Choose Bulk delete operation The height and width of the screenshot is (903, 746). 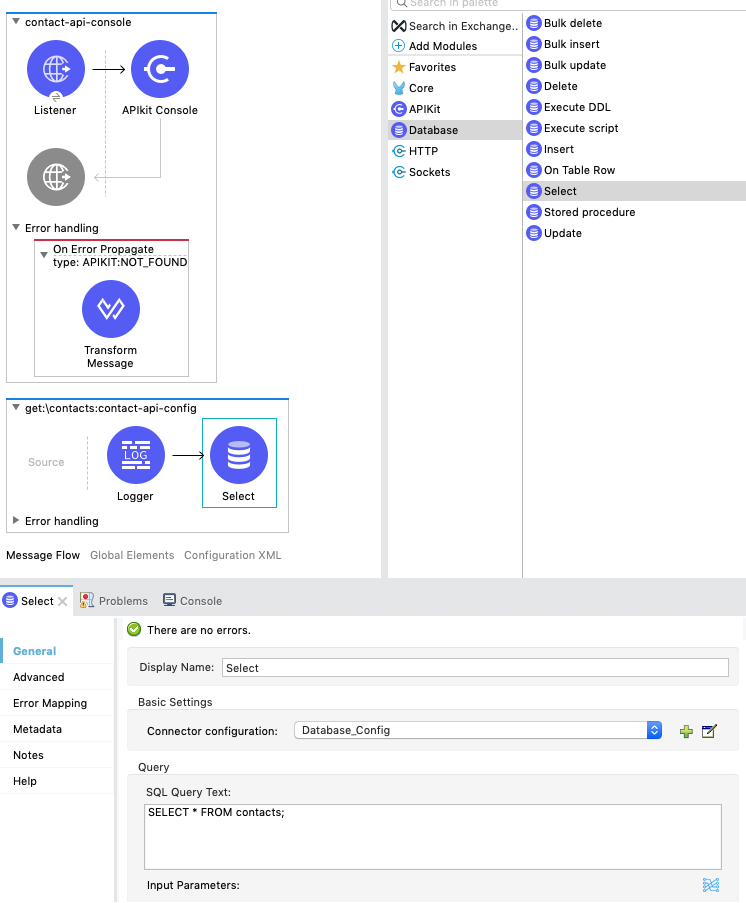click(x=565, y=24)
